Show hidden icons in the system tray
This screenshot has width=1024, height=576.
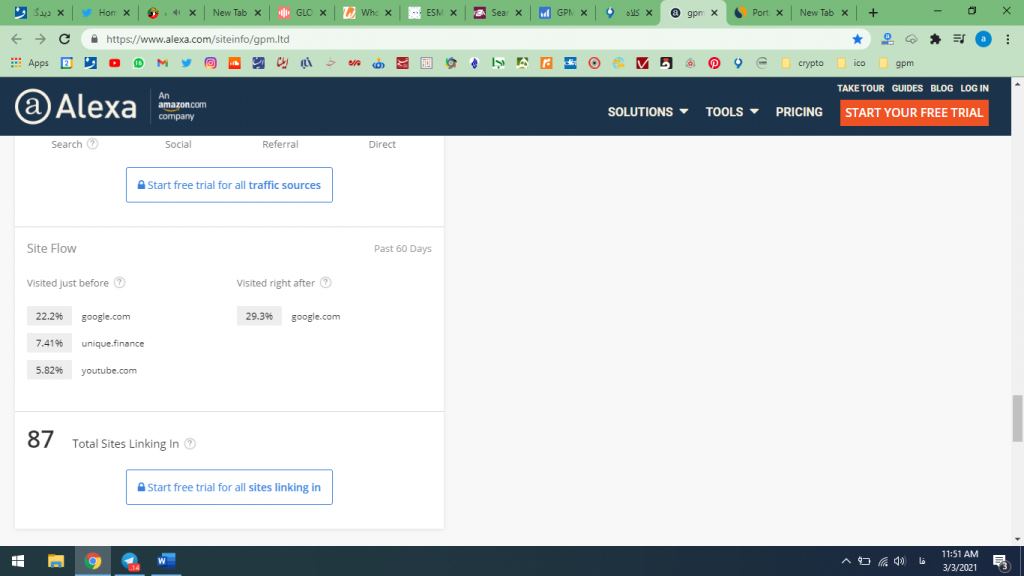846,561
